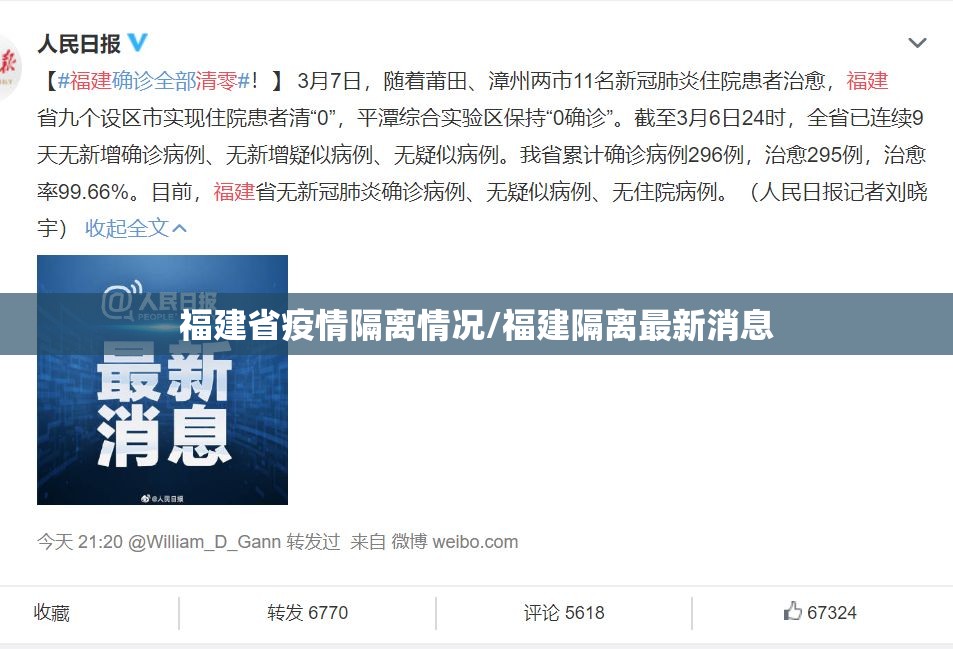
Task: Click the Weibo watermark at image bottom
Action: [162, 498]
